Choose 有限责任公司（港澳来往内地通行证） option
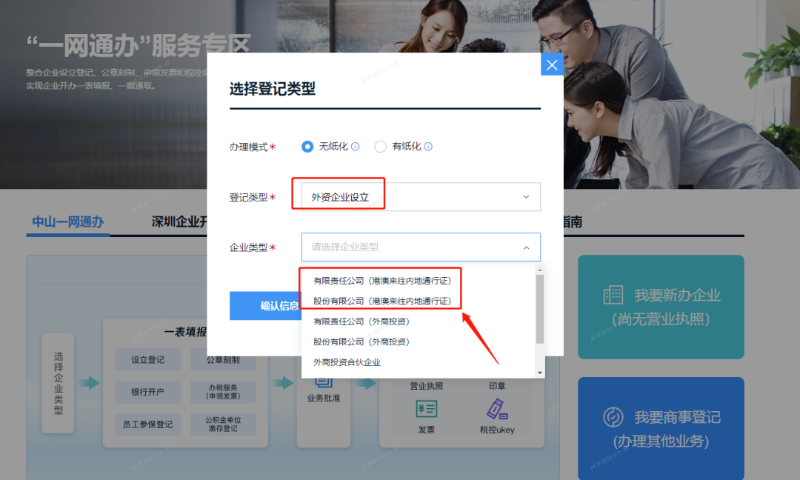Viewport: 800px width, 480px height. pos(382,281)
